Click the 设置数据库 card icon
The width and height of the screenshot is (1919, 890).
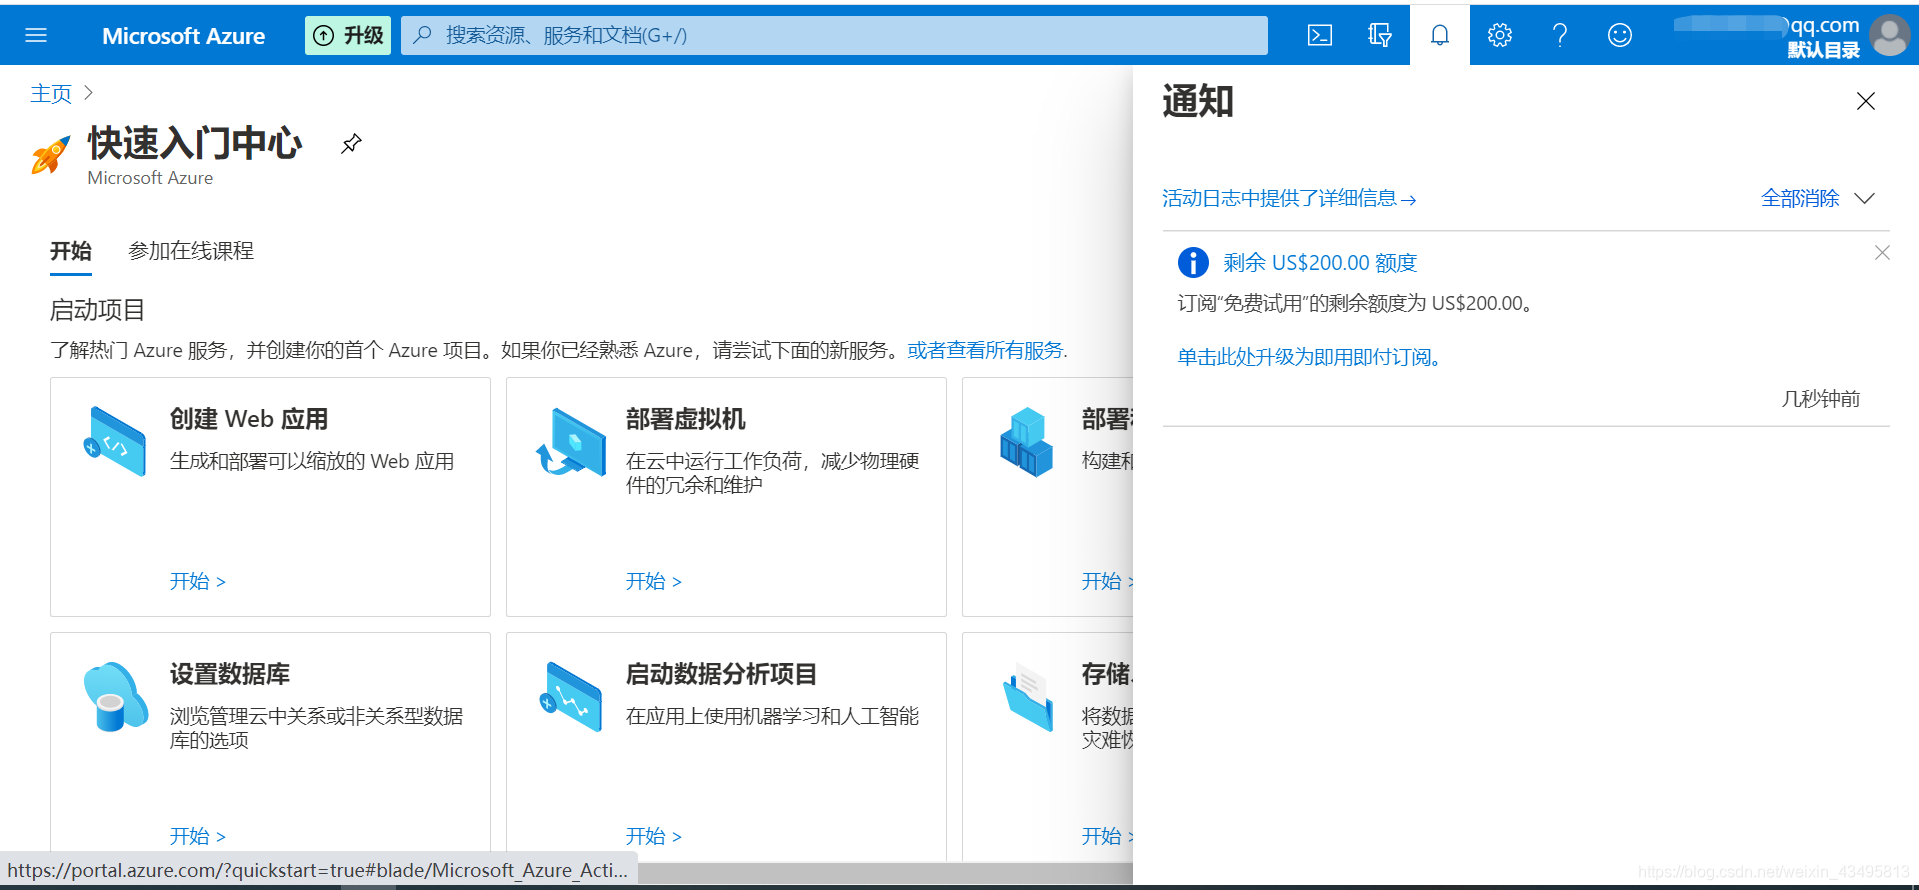[116, 696]
